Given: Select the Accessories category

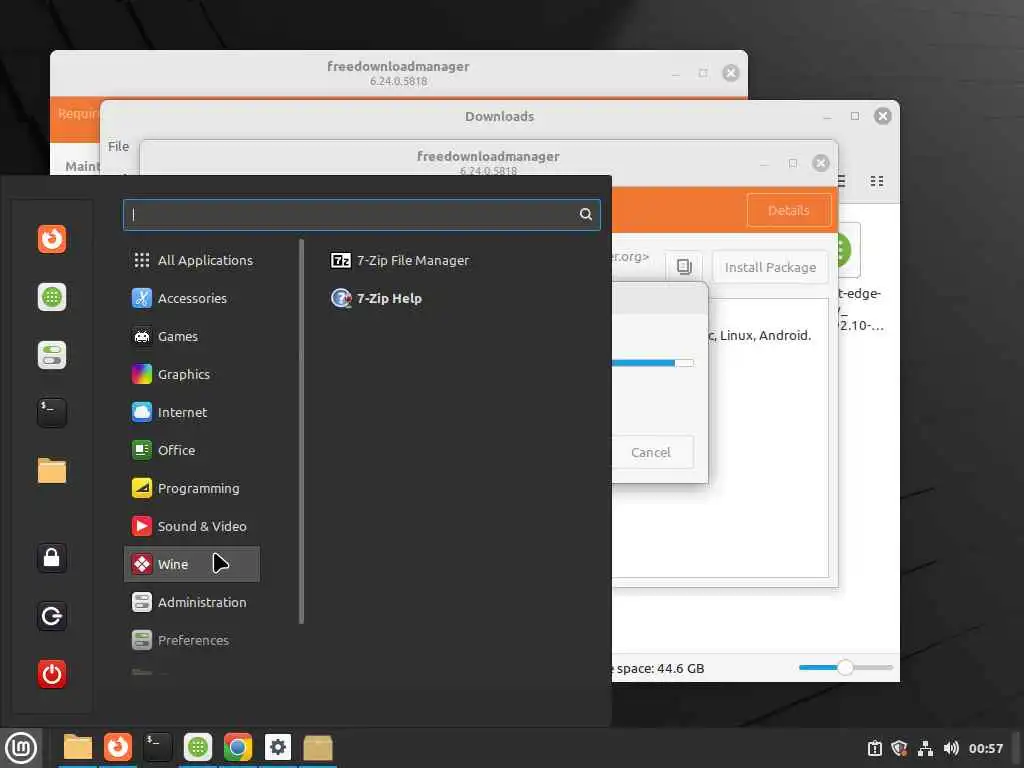Looking at the screenshot, I should tap(192, 298).
